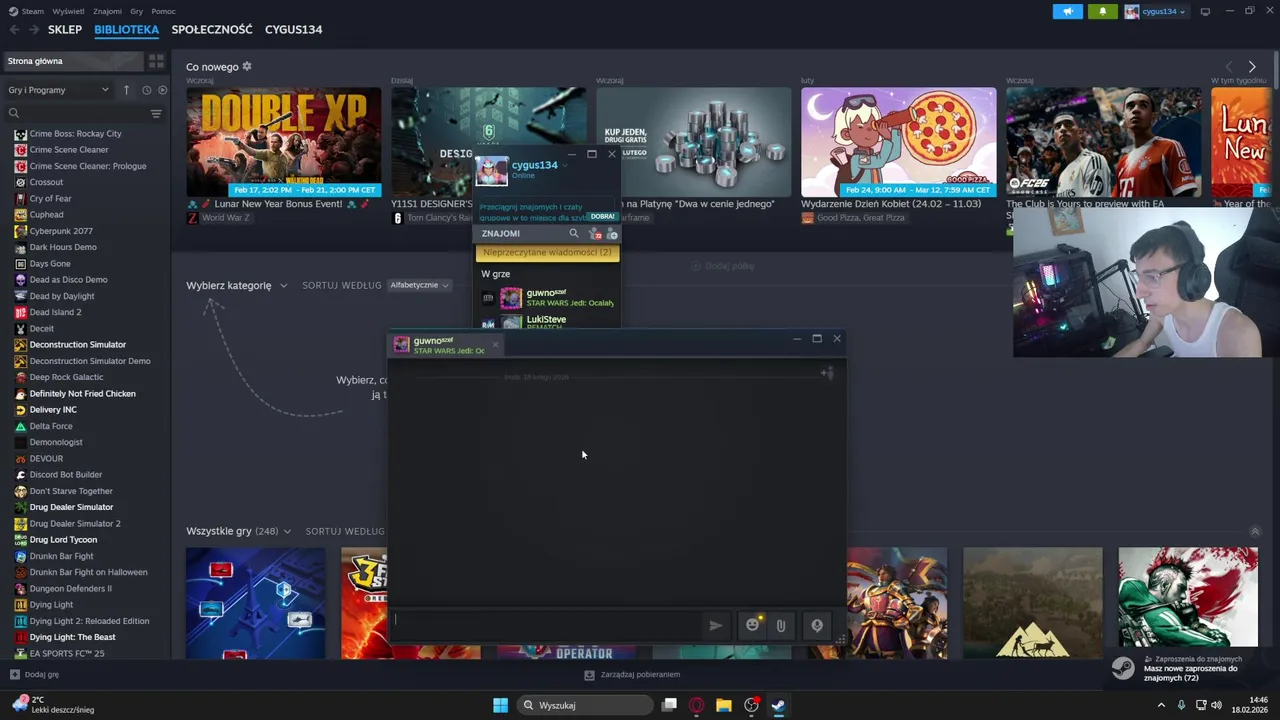Switch to SPOŁECZNOŚĆ tab
The height and width of the screenshot is (720, 1280).
click(x=212, y=30)
